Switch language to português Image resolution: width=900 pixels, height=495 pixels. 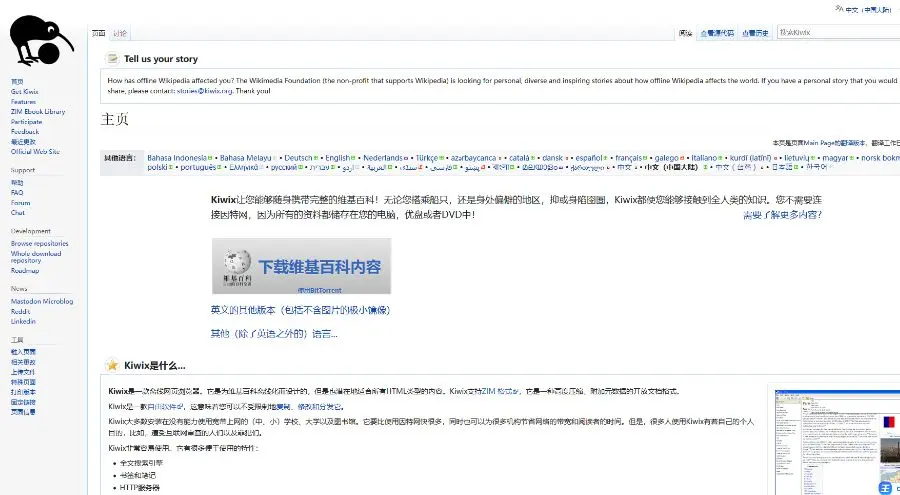(198, 167)
